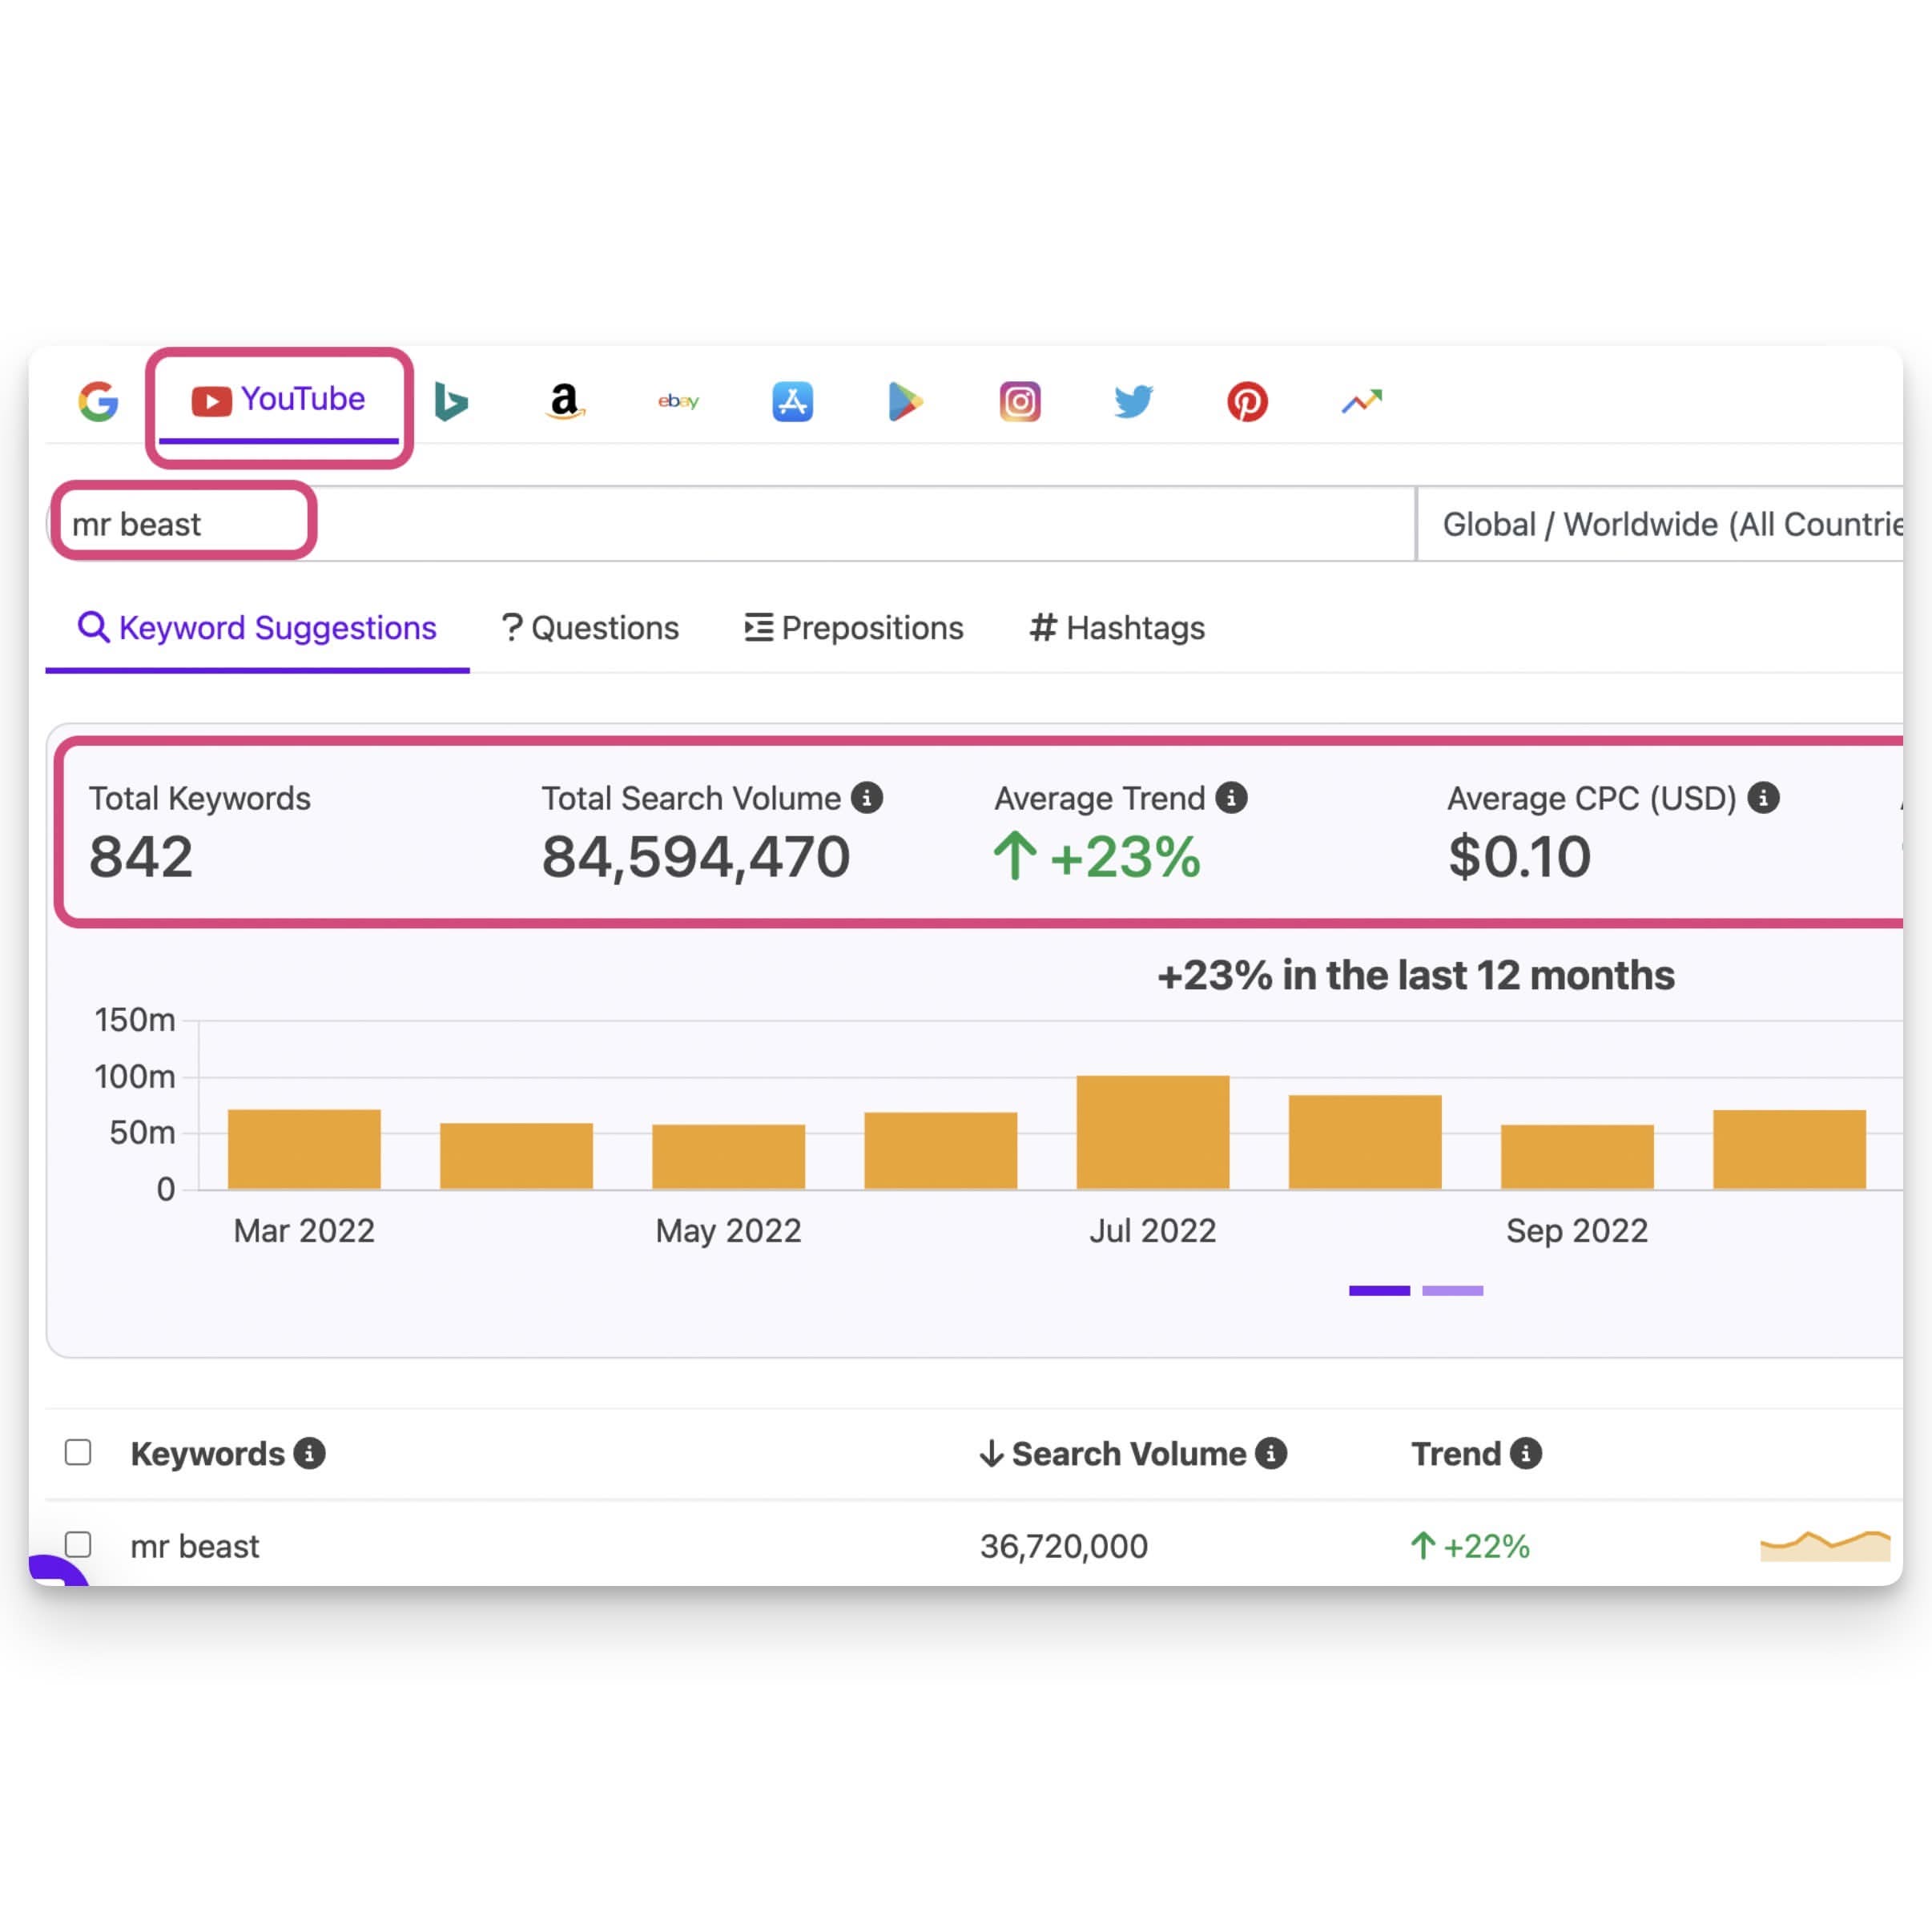The width and height of the screenshot is (1932, 1932).
Task: Click the Google Play Store icon
Action: pyautogui.click(x=905, y=402)
